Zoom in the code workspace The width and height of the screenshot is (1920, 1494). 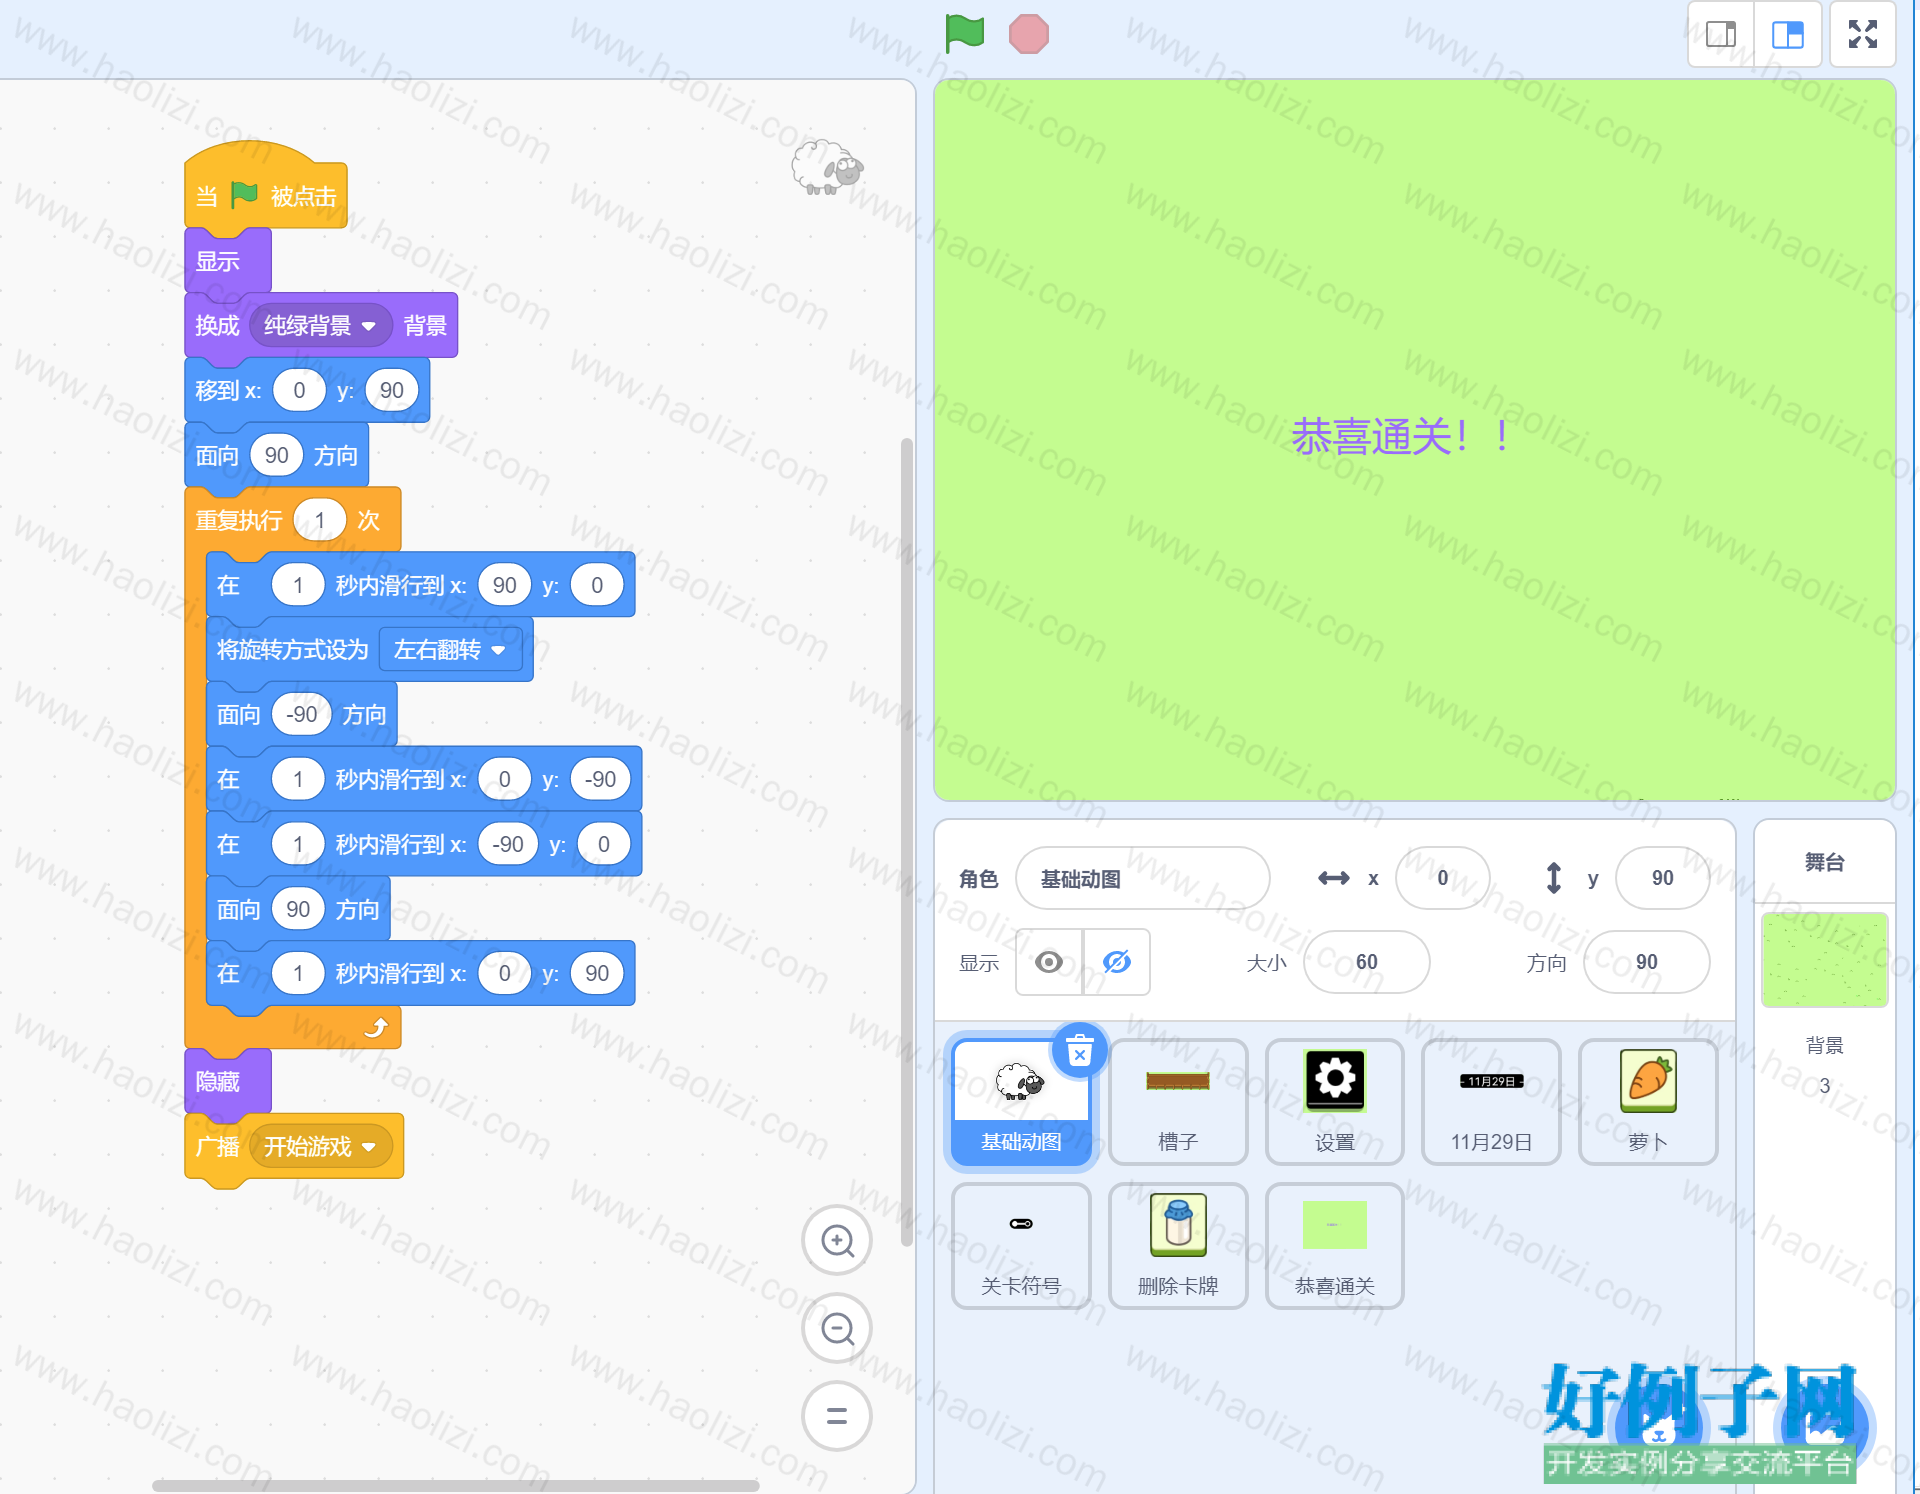837,1241
